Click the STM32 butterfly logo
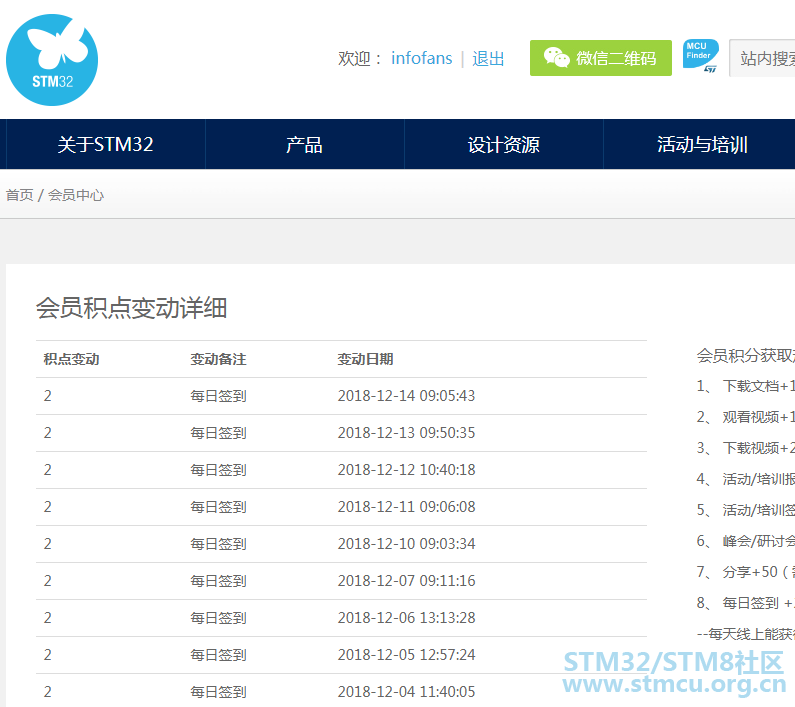 pyautogui.click(x=52, y=60)
